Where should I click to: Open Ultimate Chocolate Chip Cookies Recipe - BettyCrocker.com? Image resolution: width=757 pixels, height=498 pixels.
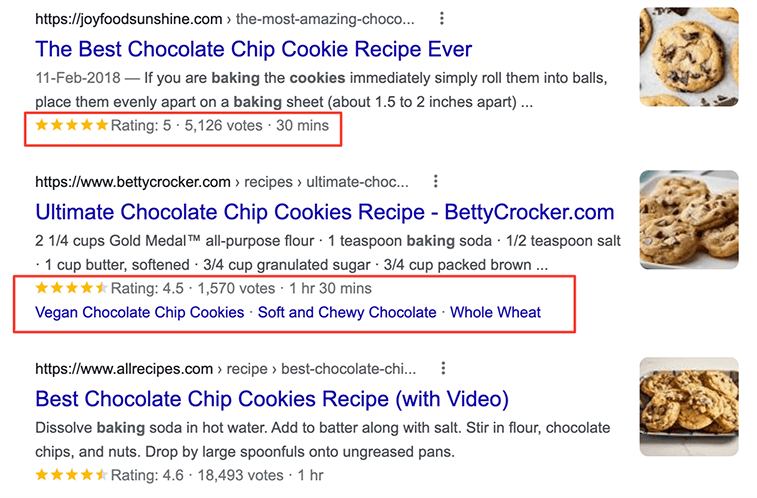tap(324, 212)
